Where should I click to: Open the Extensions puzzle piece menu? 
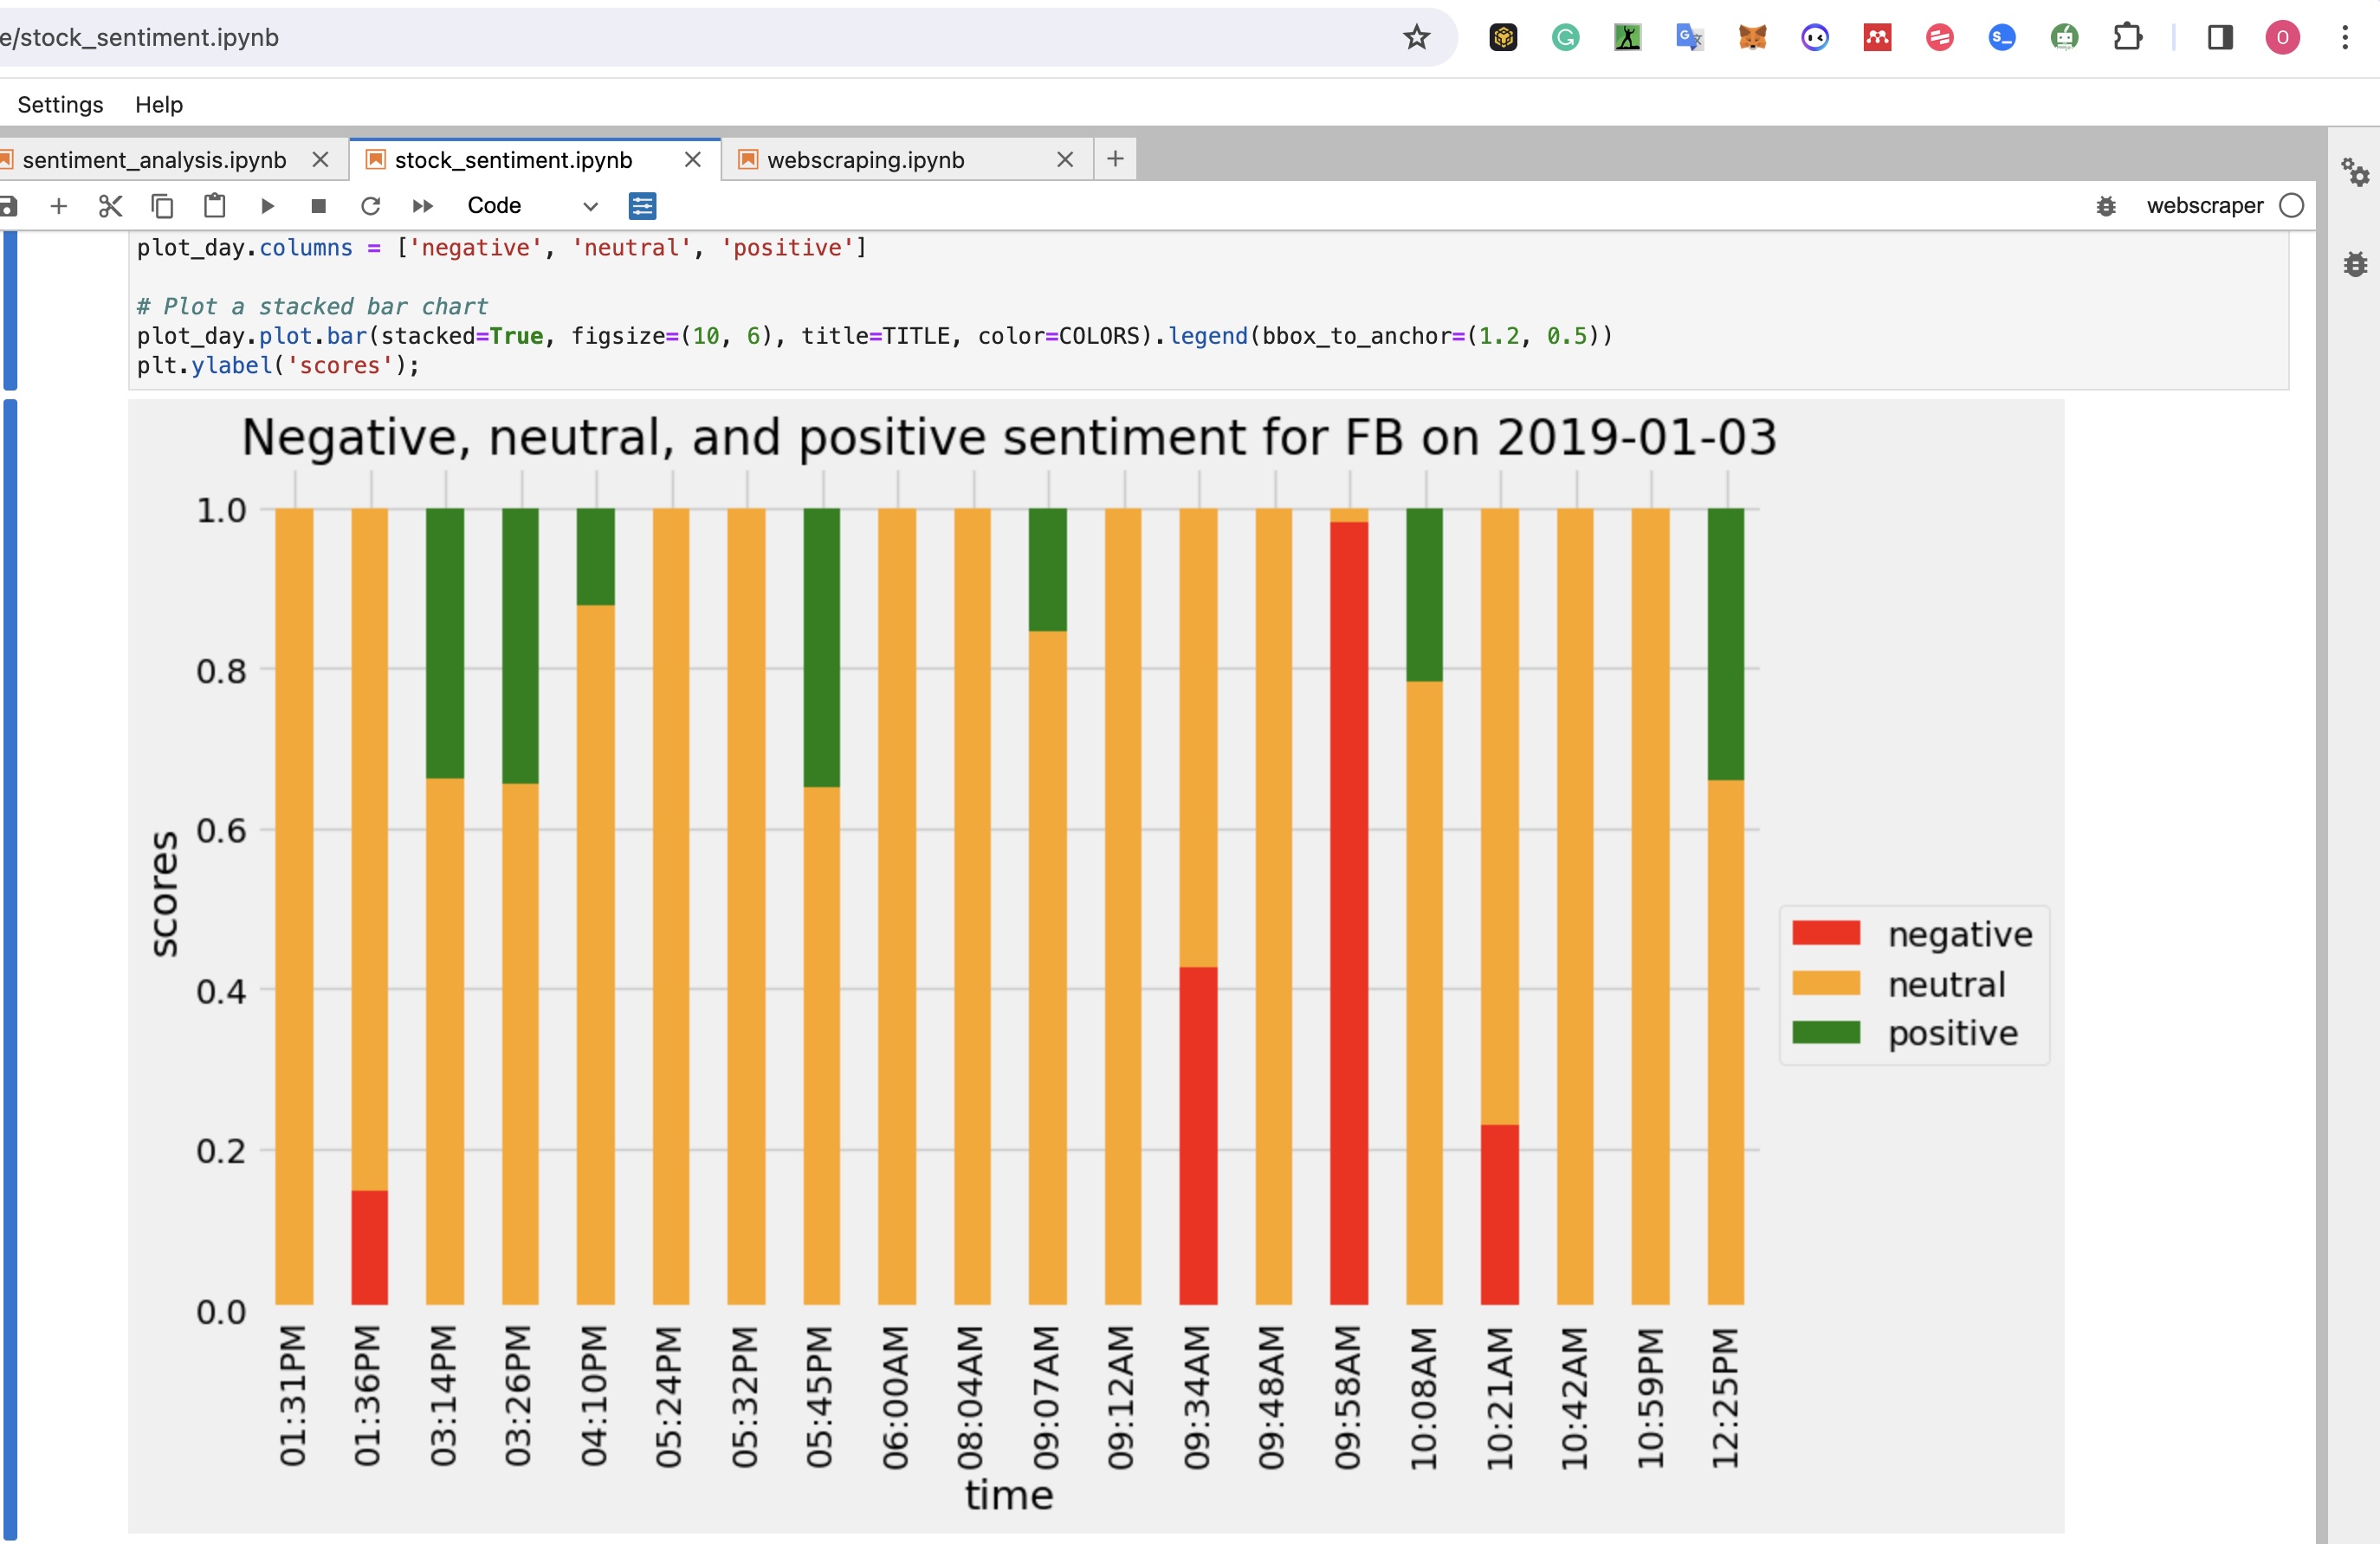click(x=2127, y=38)
